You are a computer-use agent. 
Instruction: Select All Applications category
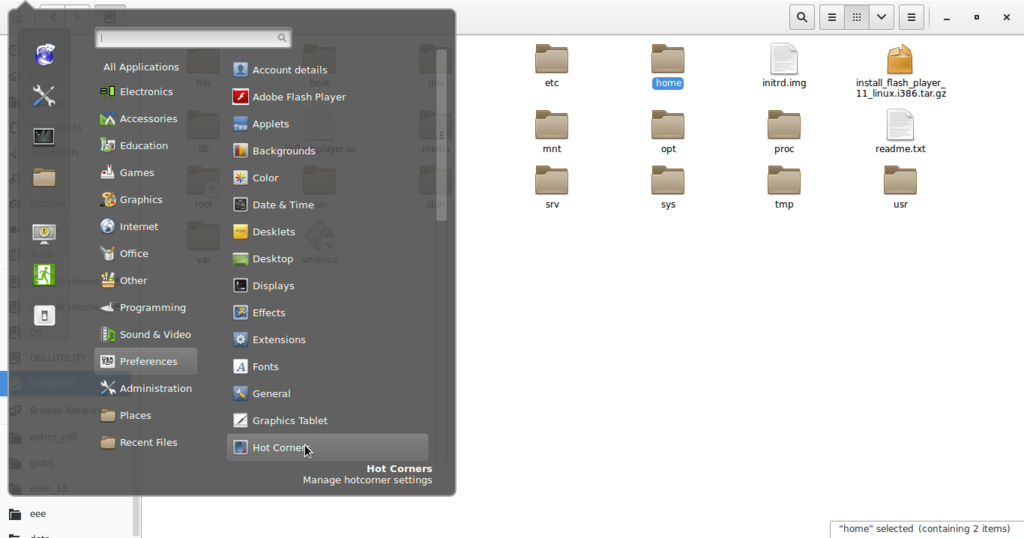pos(140,67)
